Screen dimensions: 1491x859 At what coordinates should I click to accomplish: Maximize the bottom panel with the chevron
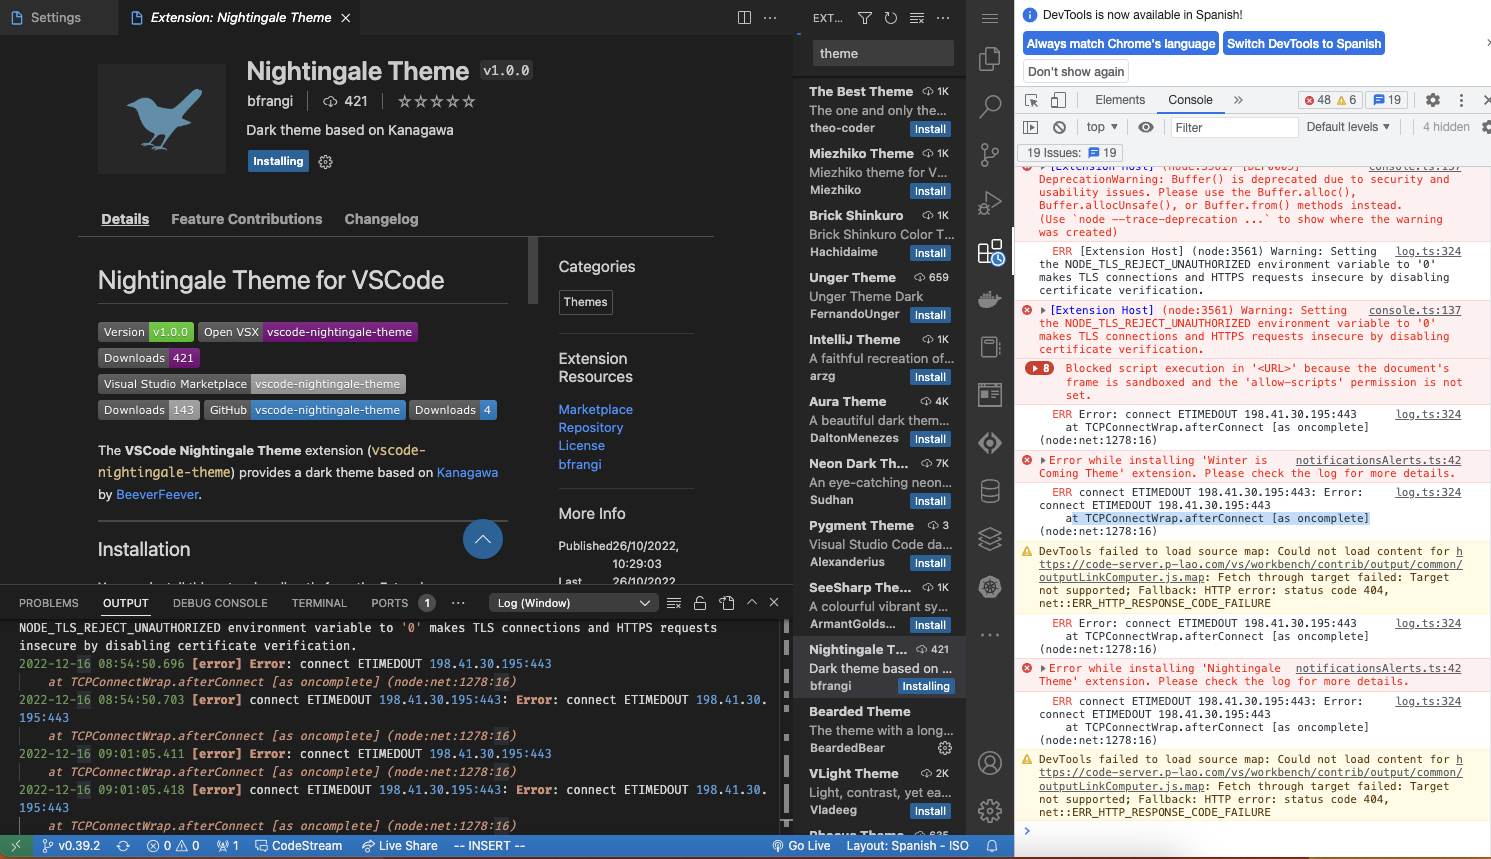pos(752,603)
